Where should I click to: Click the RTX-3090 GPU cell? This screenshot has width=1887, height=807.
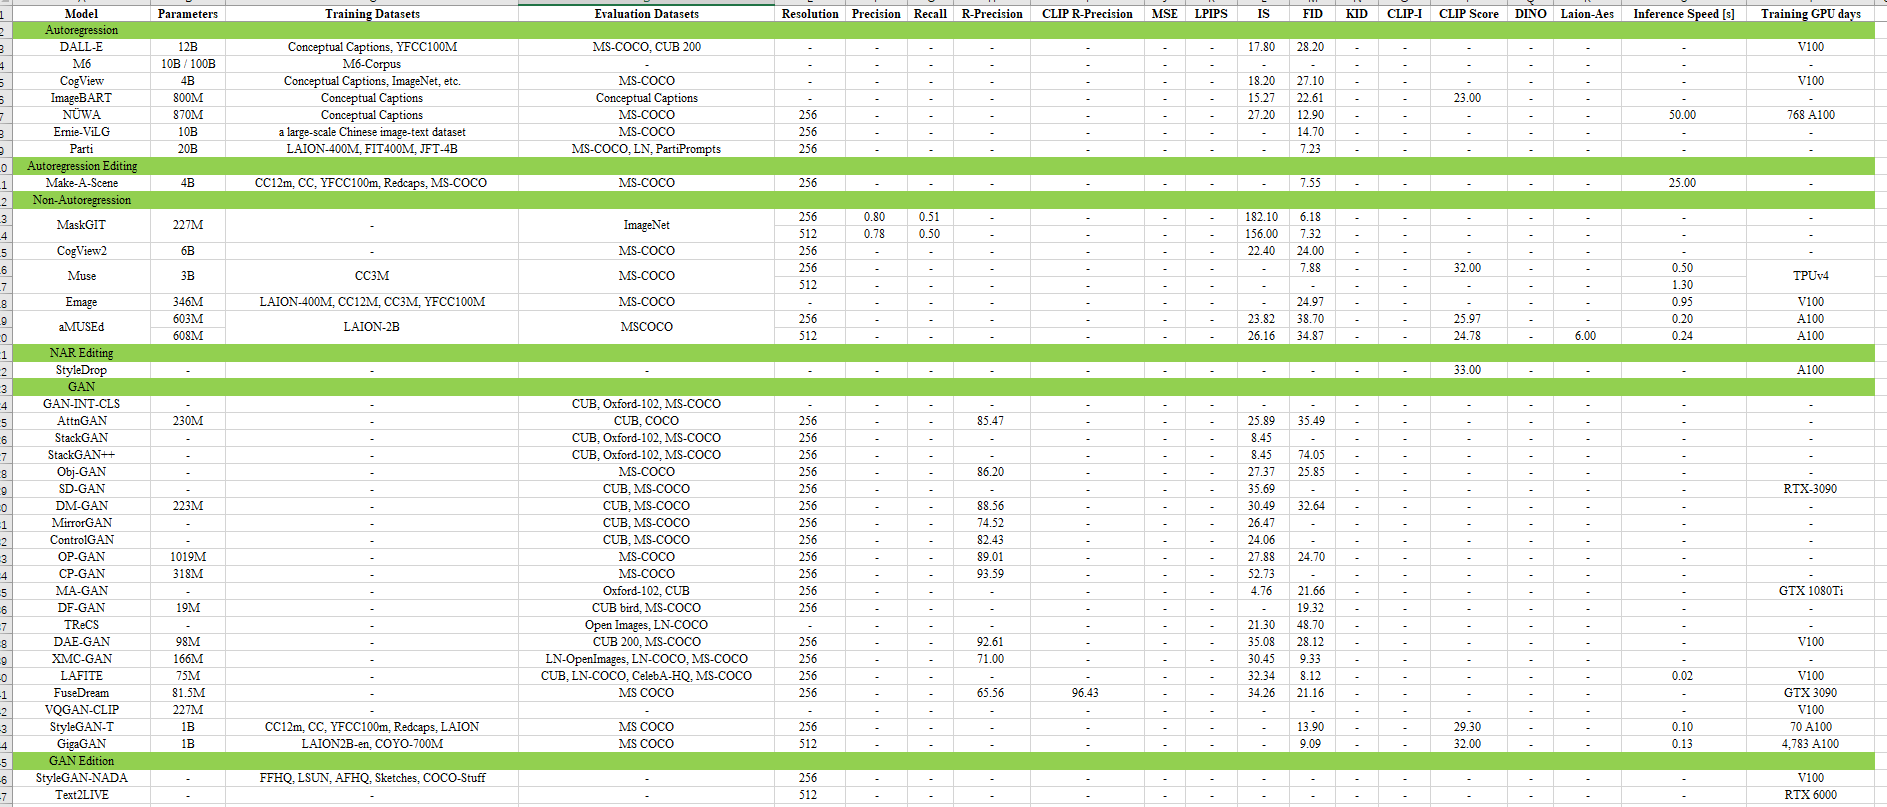(1811, 489)
